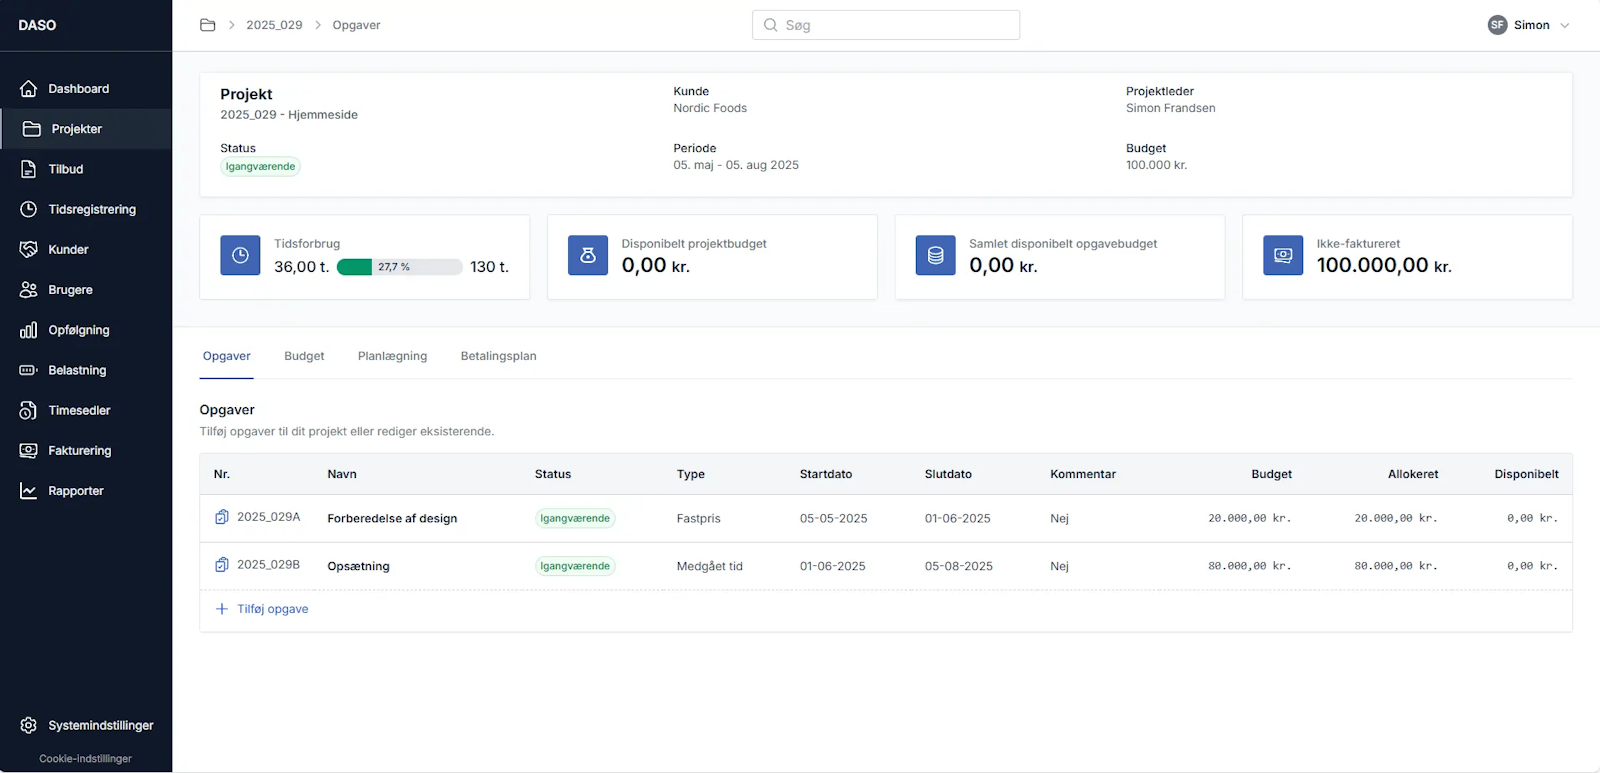Open Kunder via the handshake icon
Viewport: 1600px width, 773px height.
point(29,249)
